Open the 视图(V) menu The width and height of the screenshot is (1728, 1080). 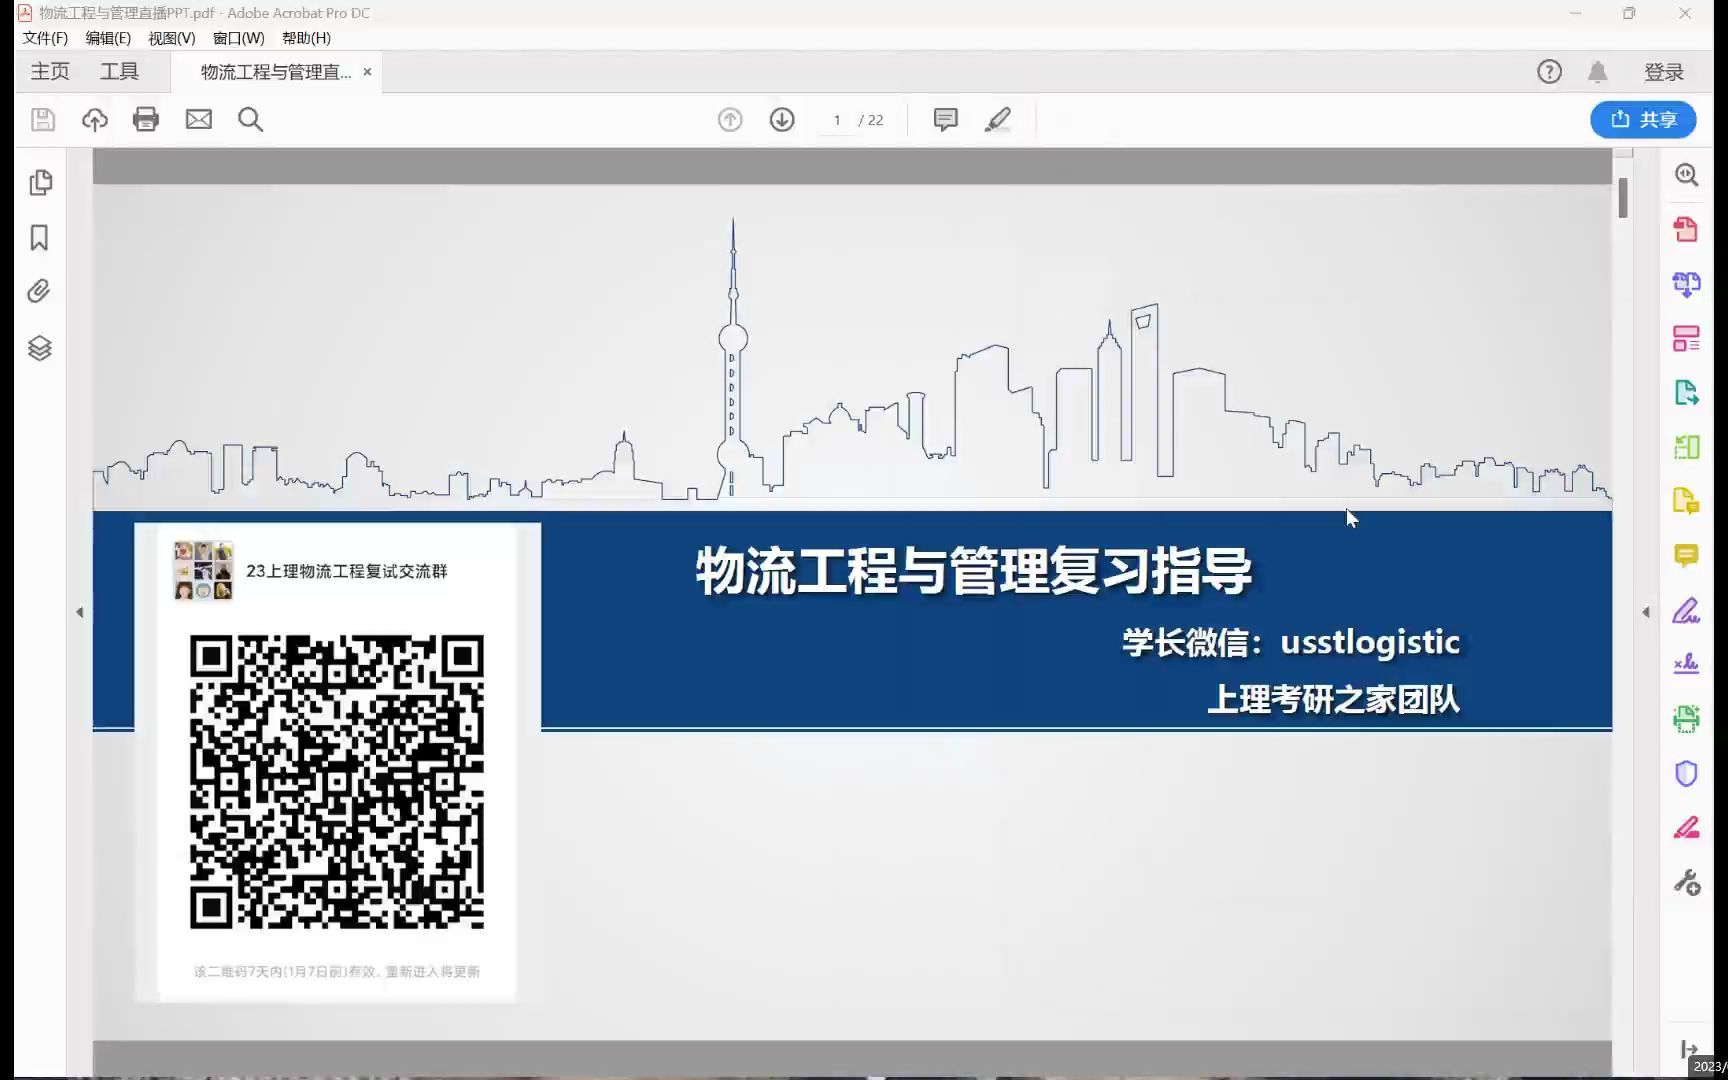[172, 38]
